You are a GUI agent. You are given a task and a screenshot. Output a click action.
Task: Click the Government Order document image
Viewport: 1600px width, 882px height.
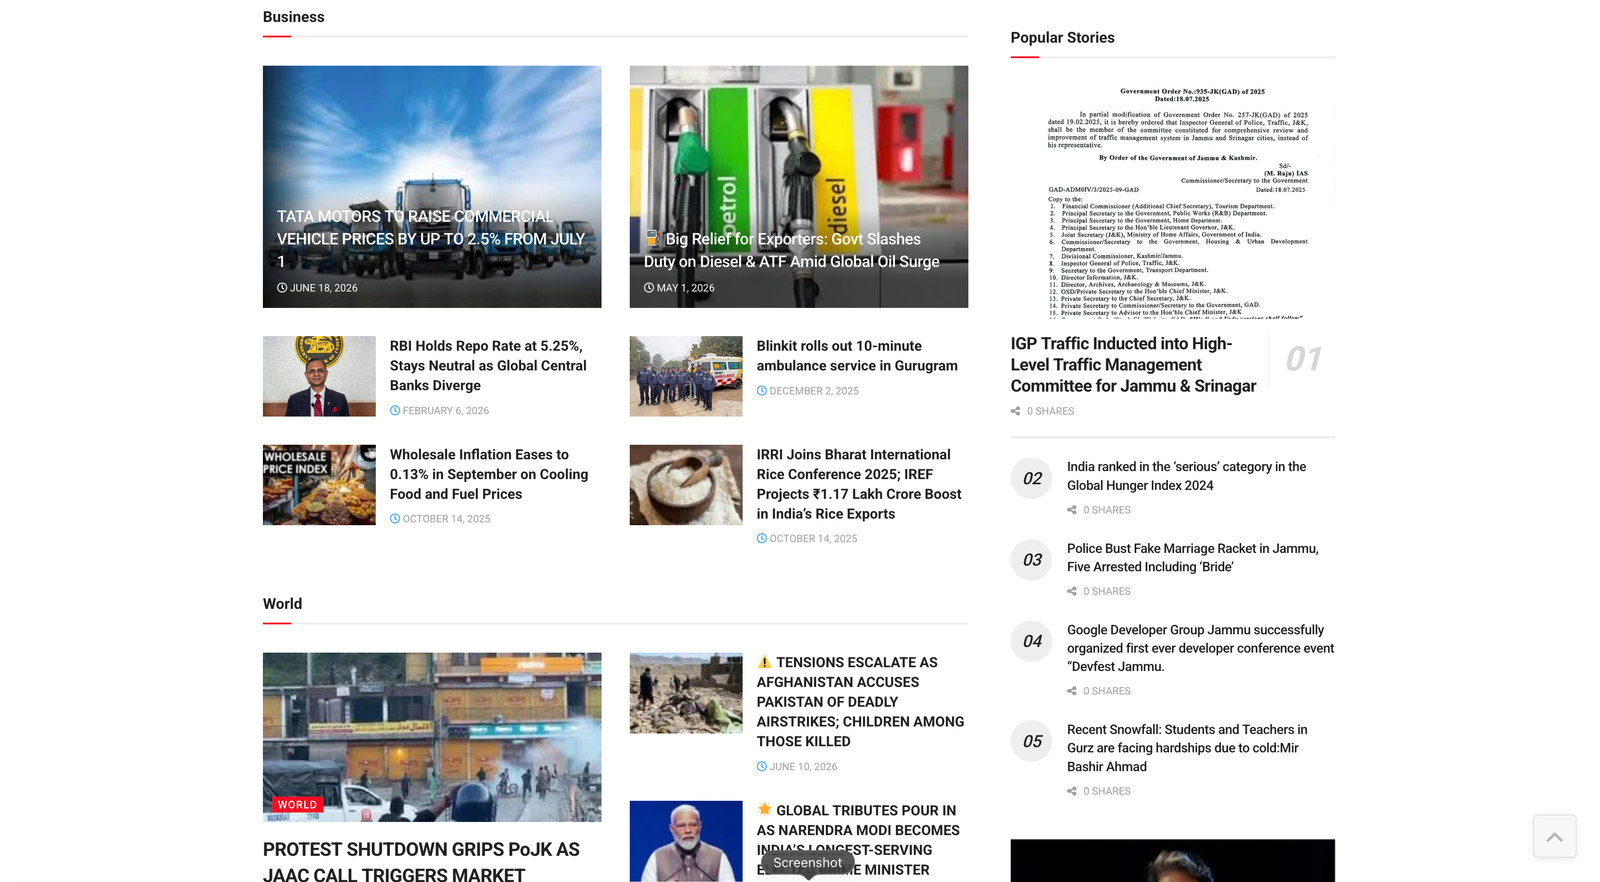point(1173,199)
